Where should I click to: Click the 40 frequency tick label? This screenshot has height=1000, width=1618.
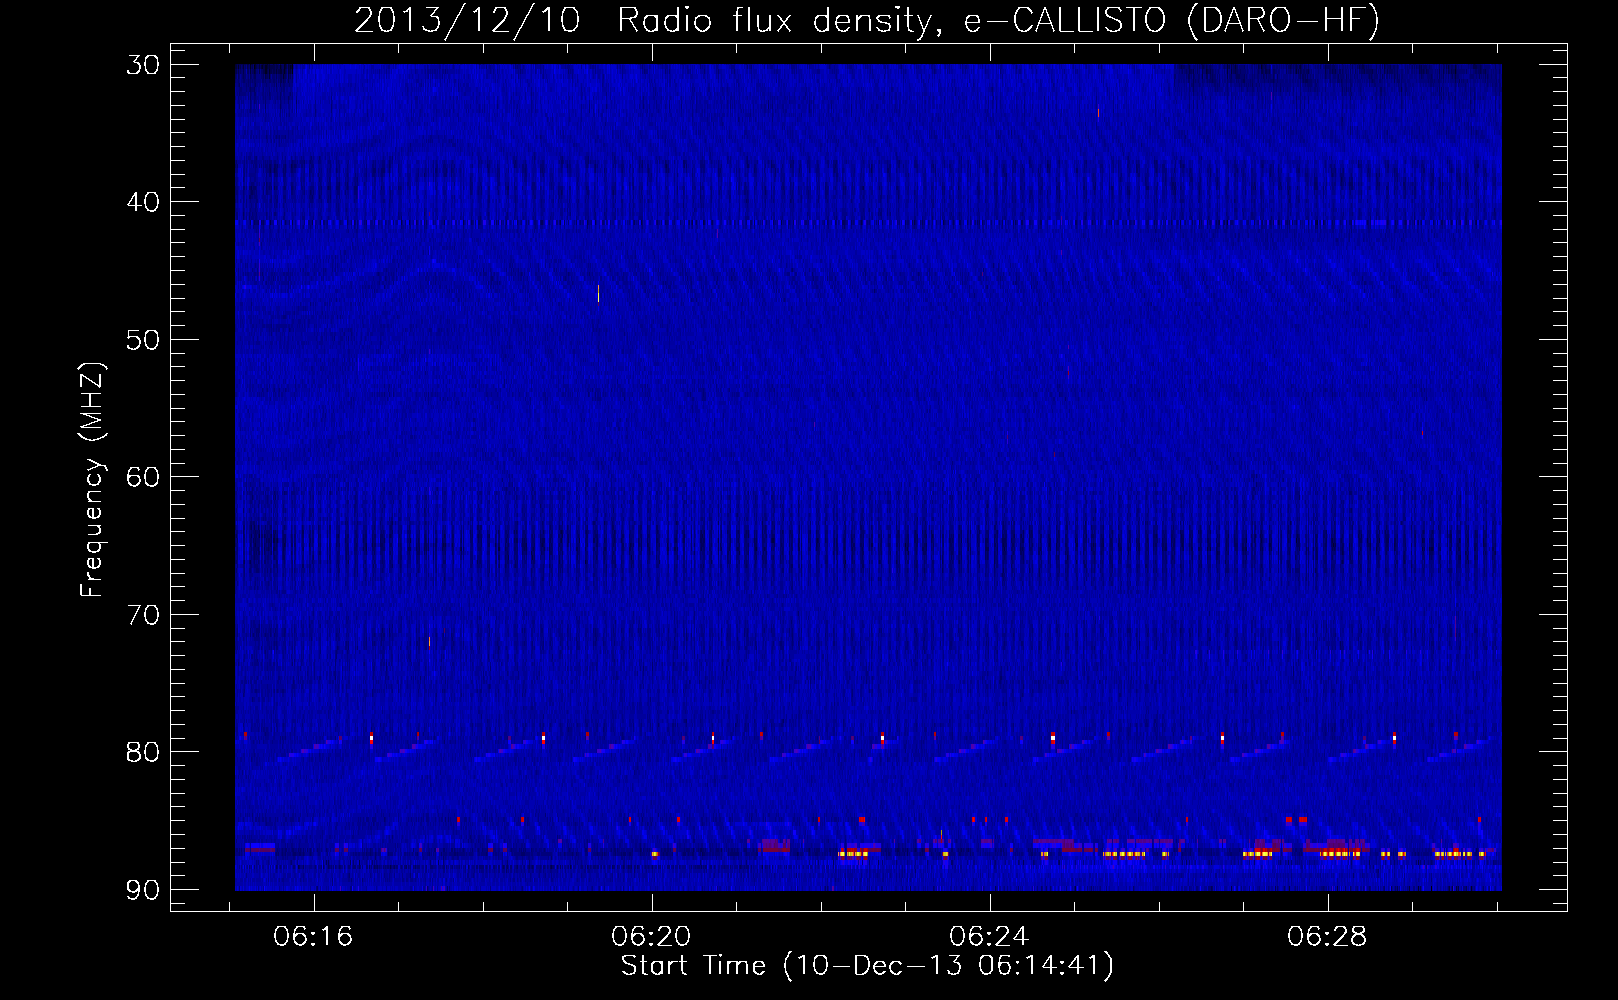point(143,202)
